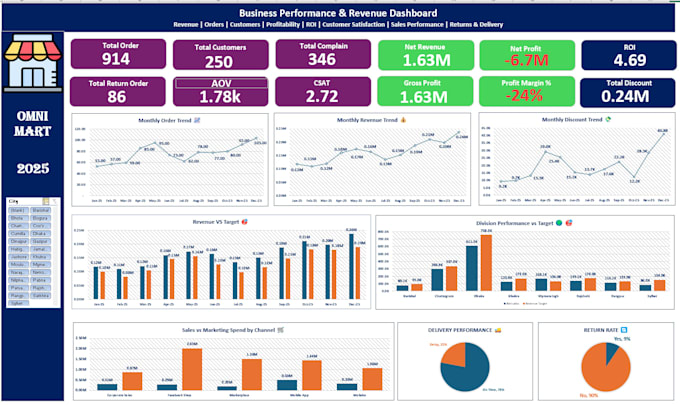Click Sales Performance in the header

click(x=417, y=25)
